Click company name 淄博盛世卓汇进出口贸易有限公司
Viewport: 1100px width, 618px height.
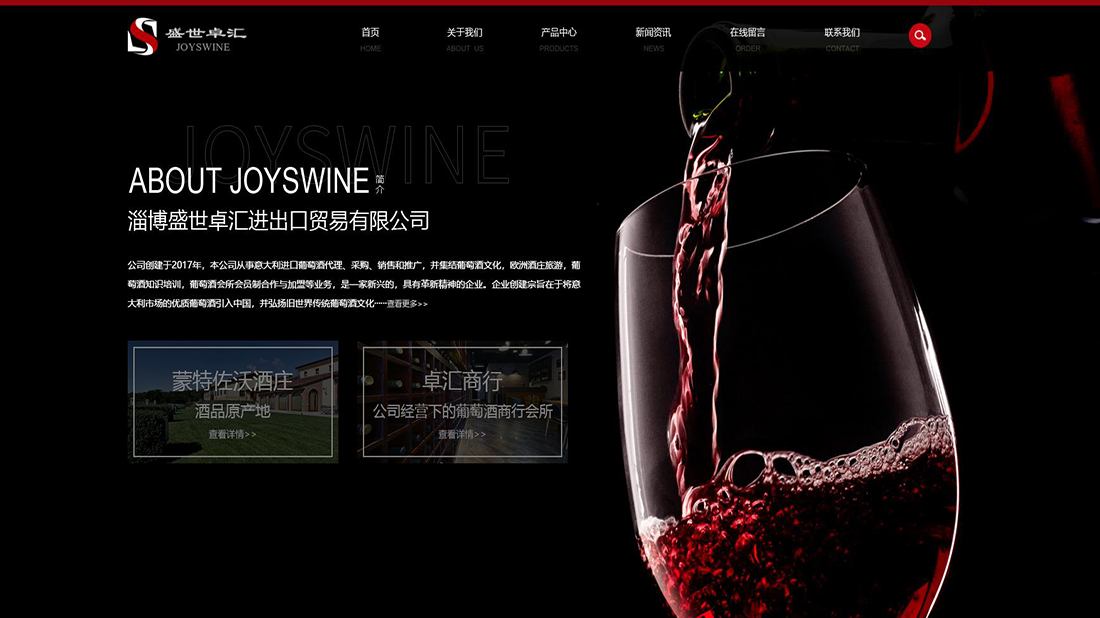click(x=279, y=221)
